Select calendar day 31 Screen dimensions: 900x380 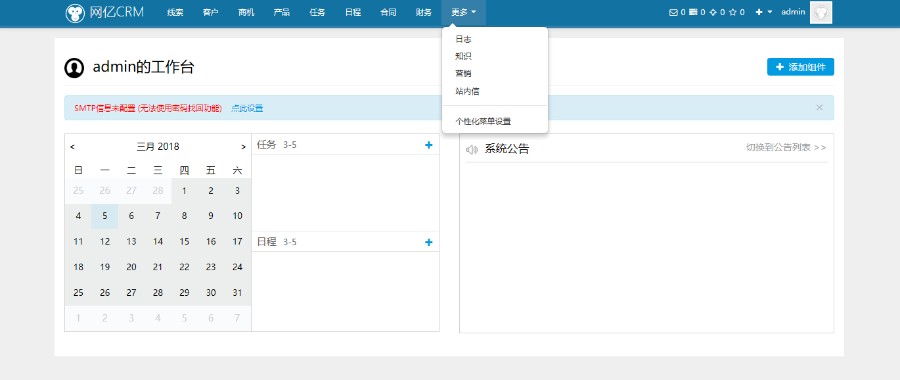point(237,293)
